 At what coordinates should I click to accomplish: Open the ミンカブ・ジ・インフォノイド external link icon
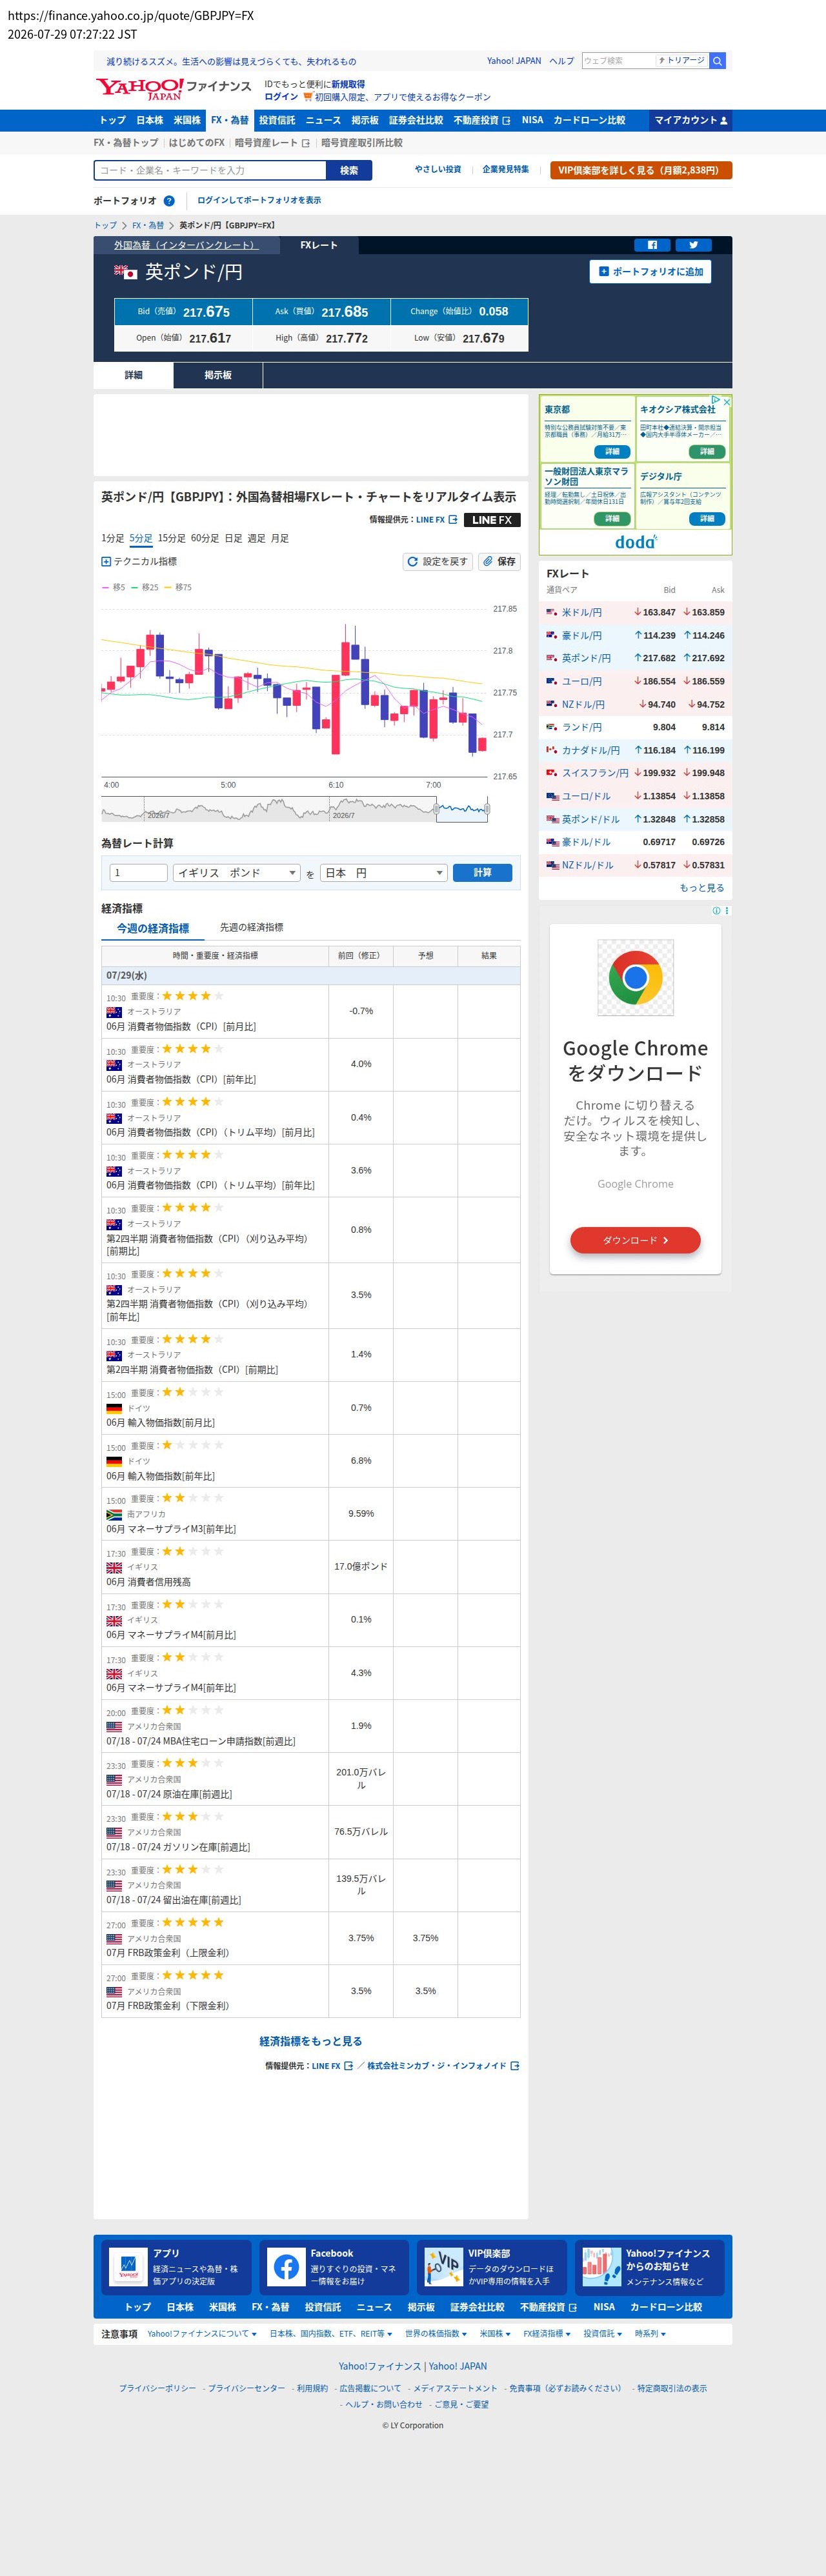pos(514,2066)
